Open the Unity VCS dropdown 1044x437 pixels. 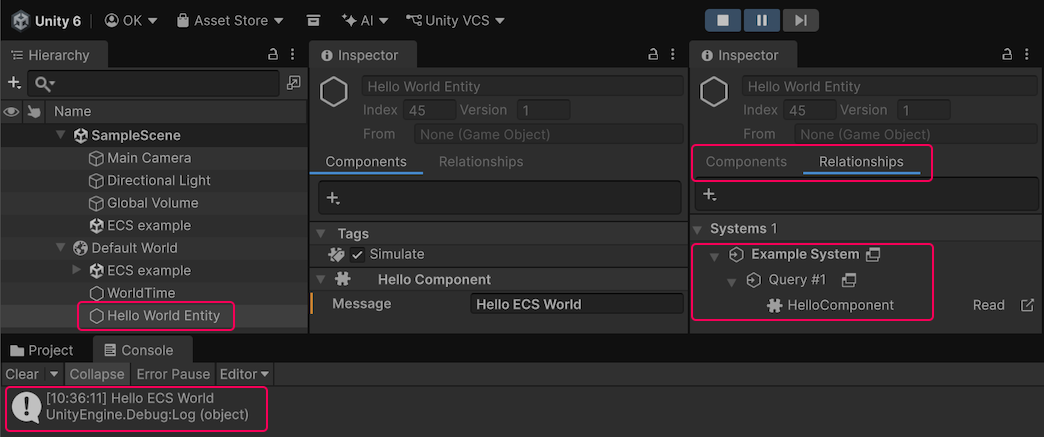point(455,21)
